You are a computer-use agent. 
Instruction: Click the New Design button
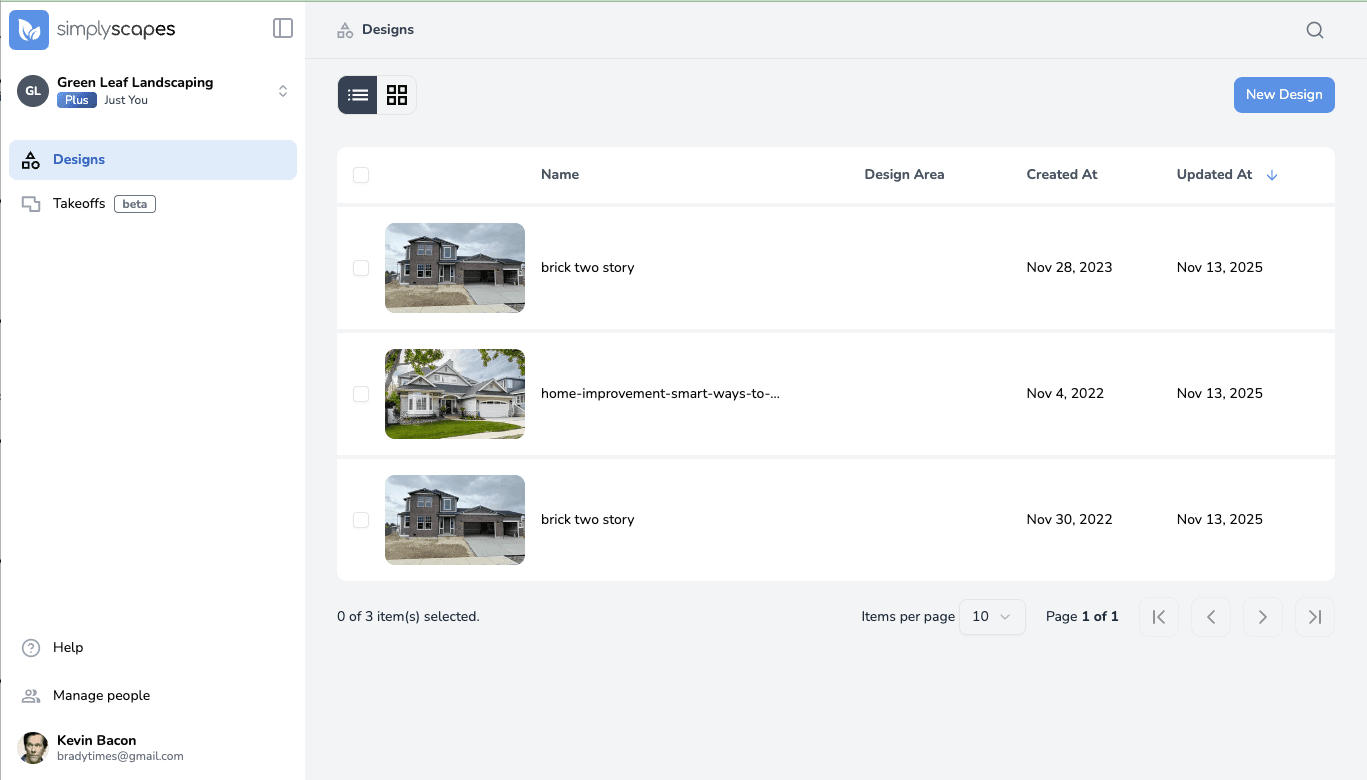click(1284, 94)
